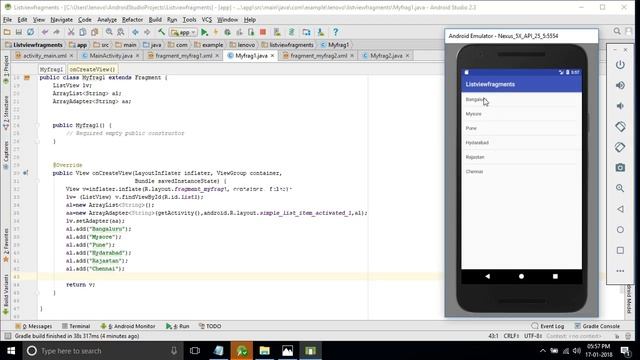This screenshot has width=640, height=360.
Task: Toggle the Structure tool window
Action: 6,113
